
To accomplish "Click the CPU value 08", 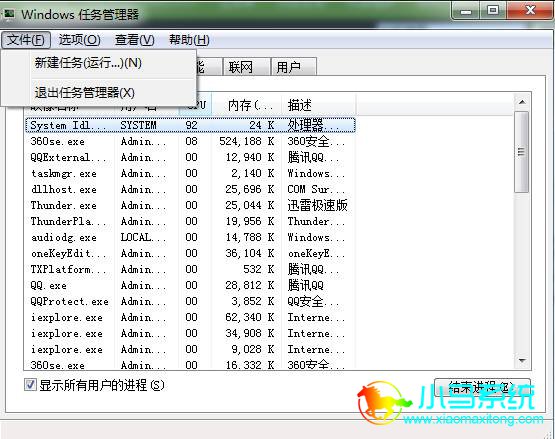I will click(191, 141).
